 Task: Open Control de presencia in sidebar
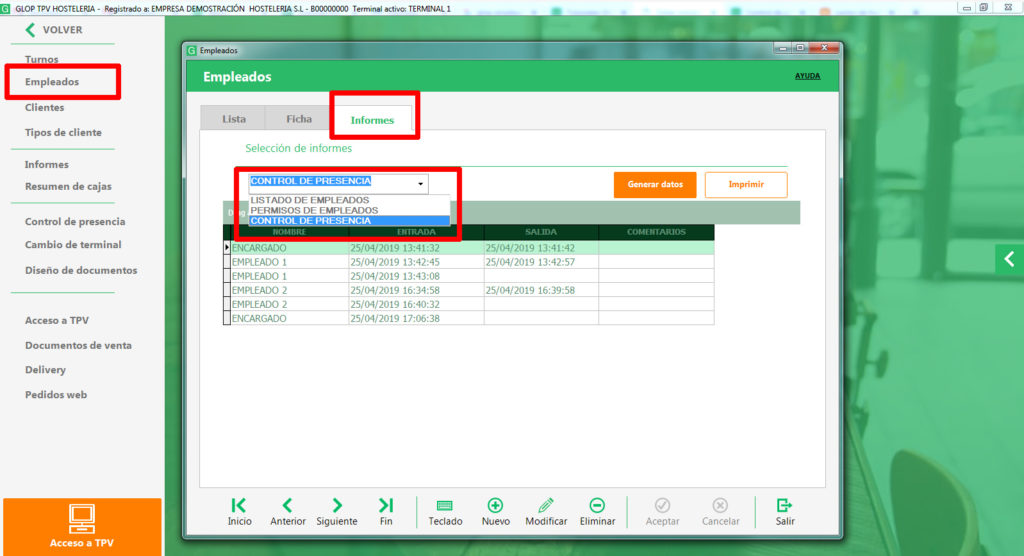(x=75, y=221)
